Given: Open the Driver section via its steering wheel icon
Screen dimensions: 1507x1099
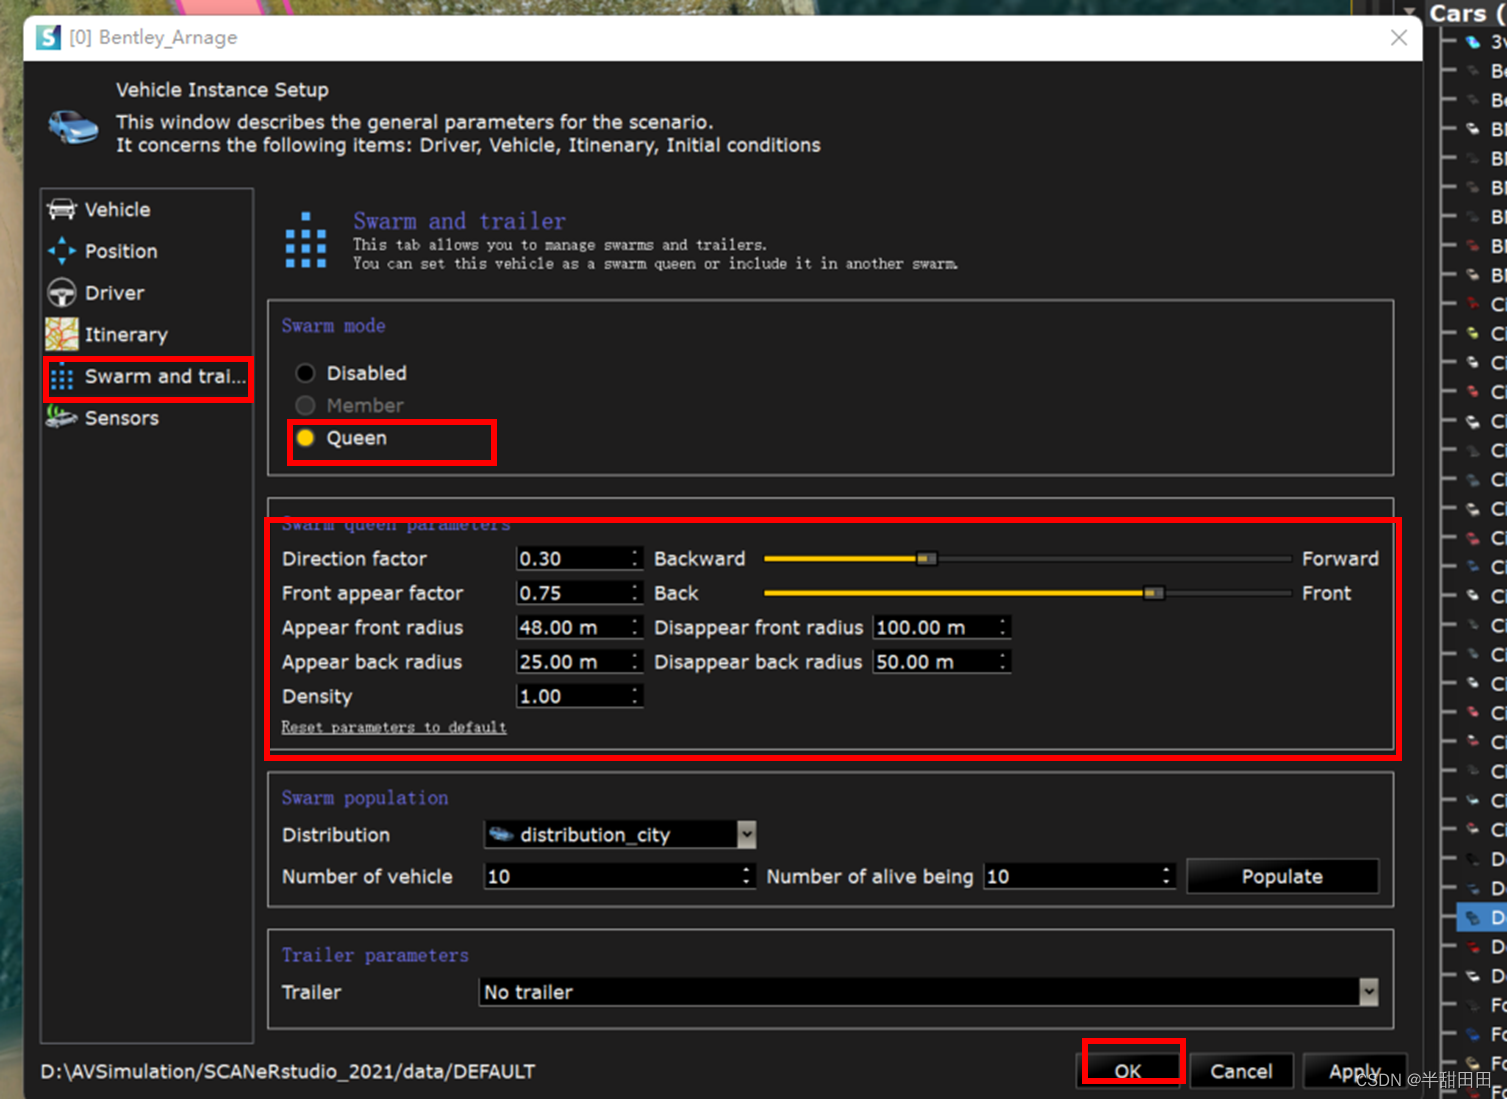Looking at the screenshot, I should (62, 293).
